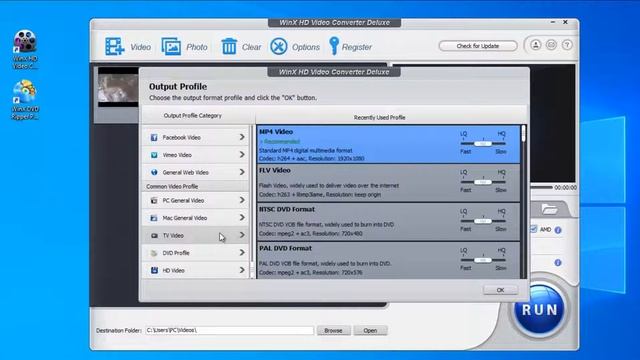Open WinX DVD Ripper desktop shortcut
The image size is (640, 360).
tap(25, 100)
